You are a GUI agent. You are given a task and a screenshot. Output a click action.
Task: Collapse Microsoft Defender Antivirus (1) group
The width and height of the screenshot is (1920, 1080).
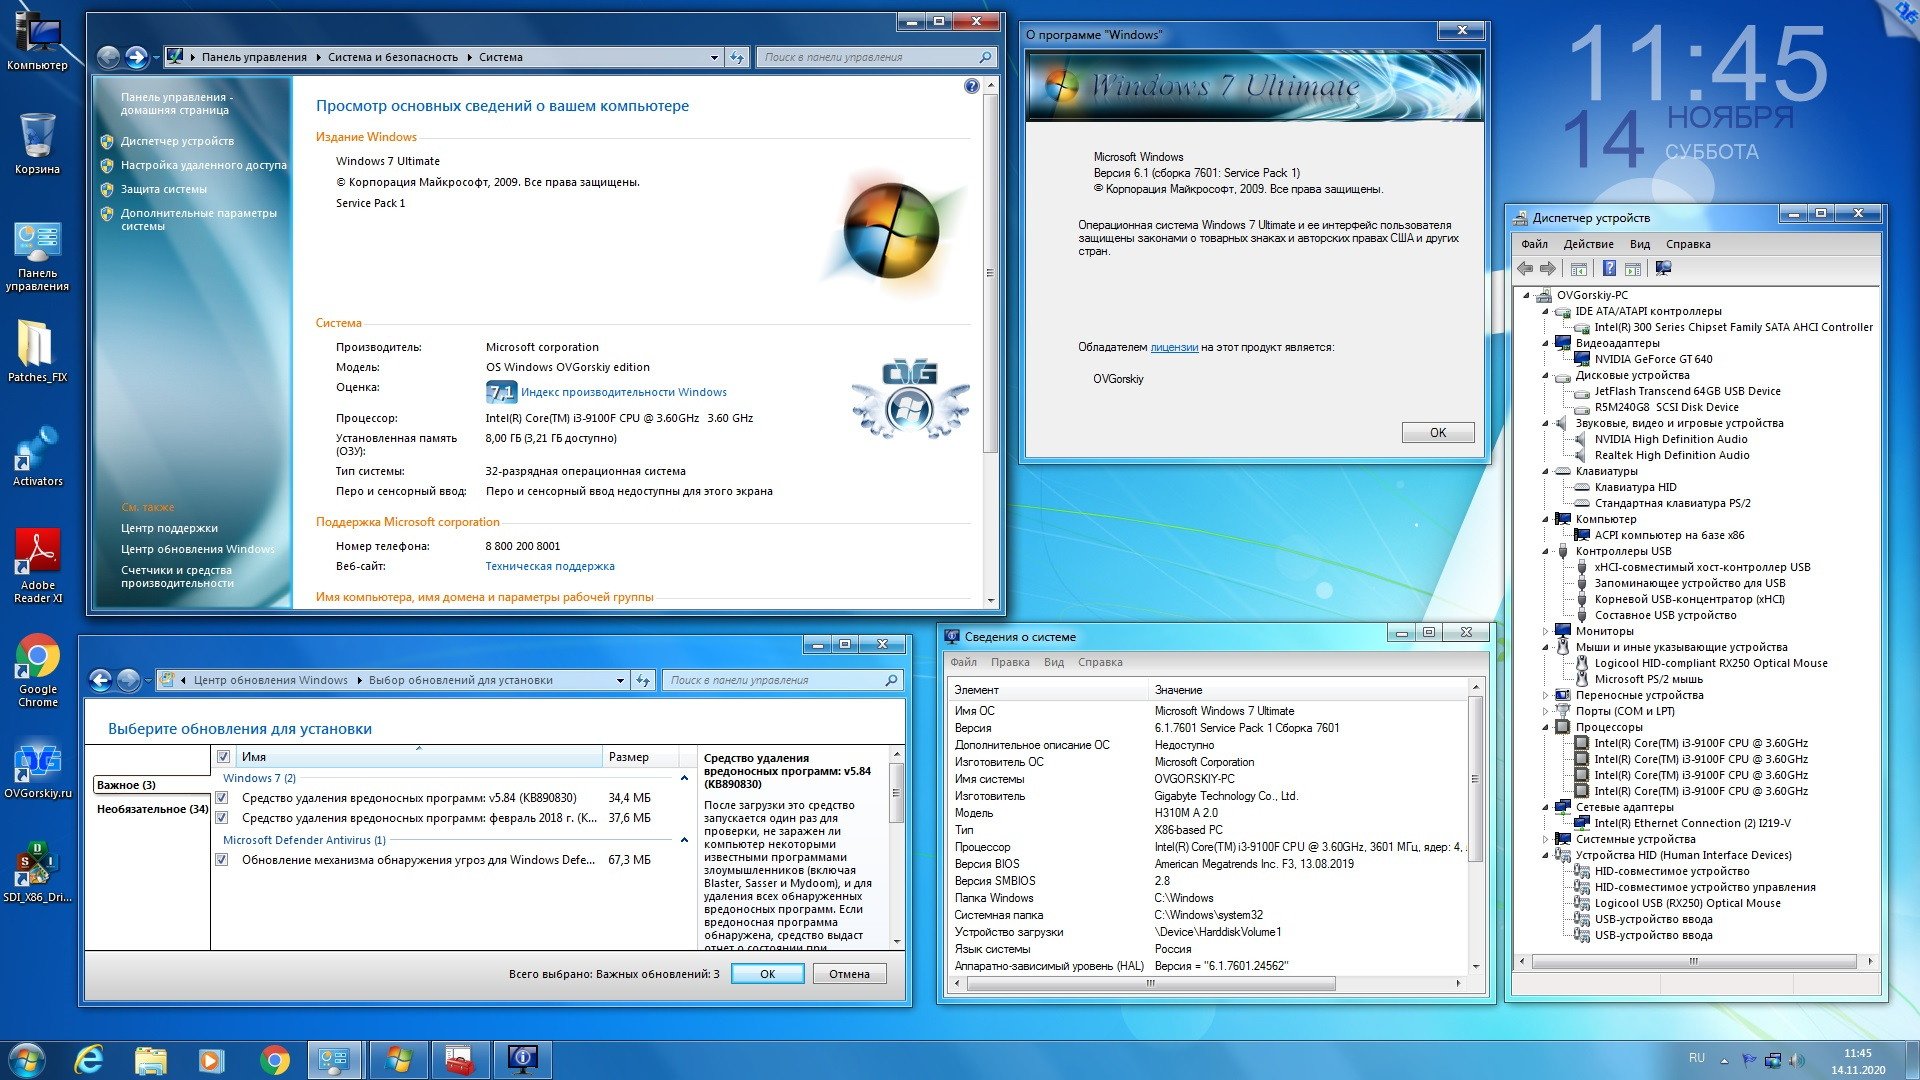[x=684, y=840]
